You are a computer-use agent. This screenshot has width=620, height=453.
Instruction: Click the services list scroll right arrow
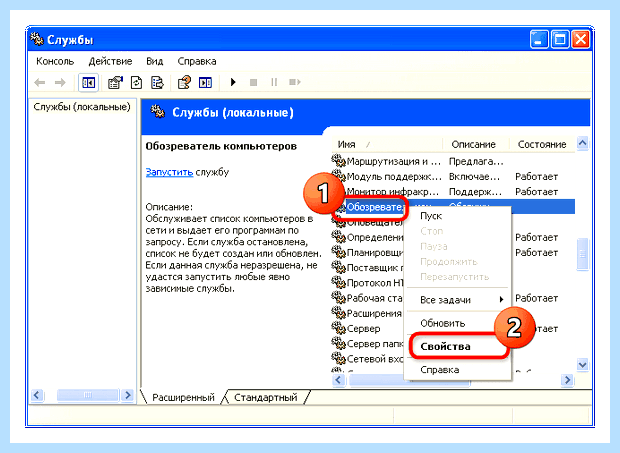click(x=567, y=380)
